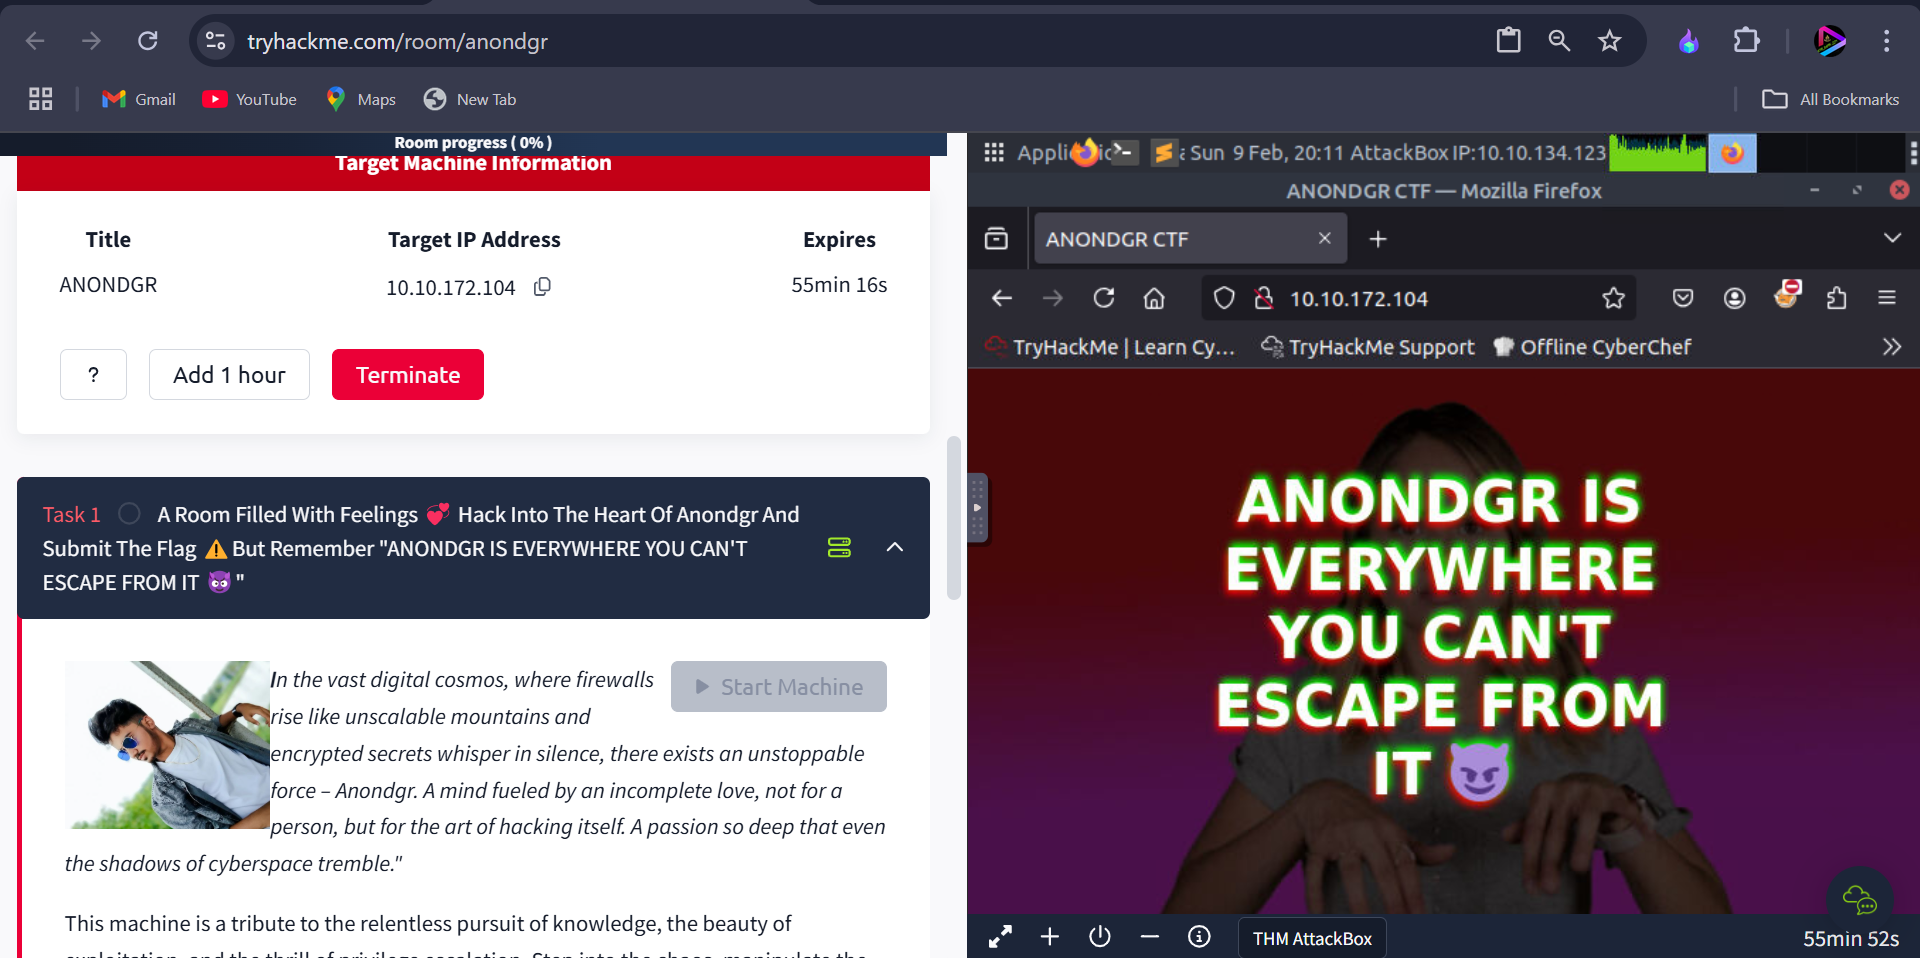Open Firefox tracking protection shield

tap(1224, 298)
